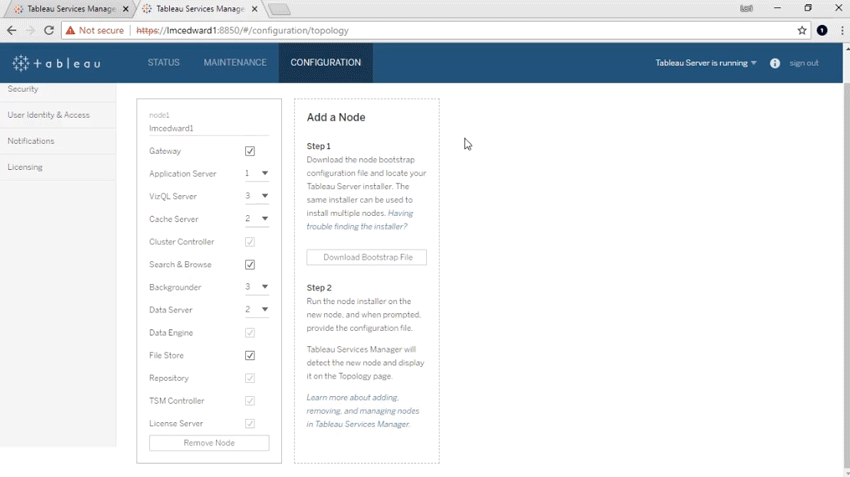Close the first Tableau Services Manager tab
The width and height of the screenshot is (850, 477).
[x=125, y=9]
